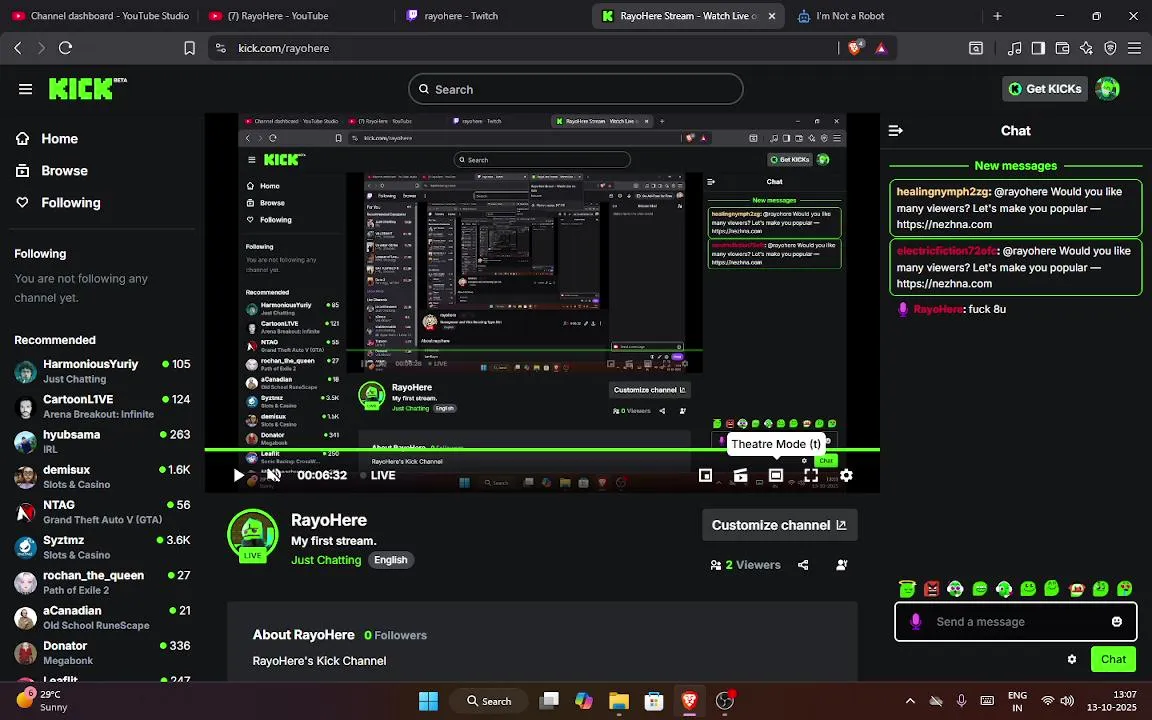Open Customize channel

780,525
